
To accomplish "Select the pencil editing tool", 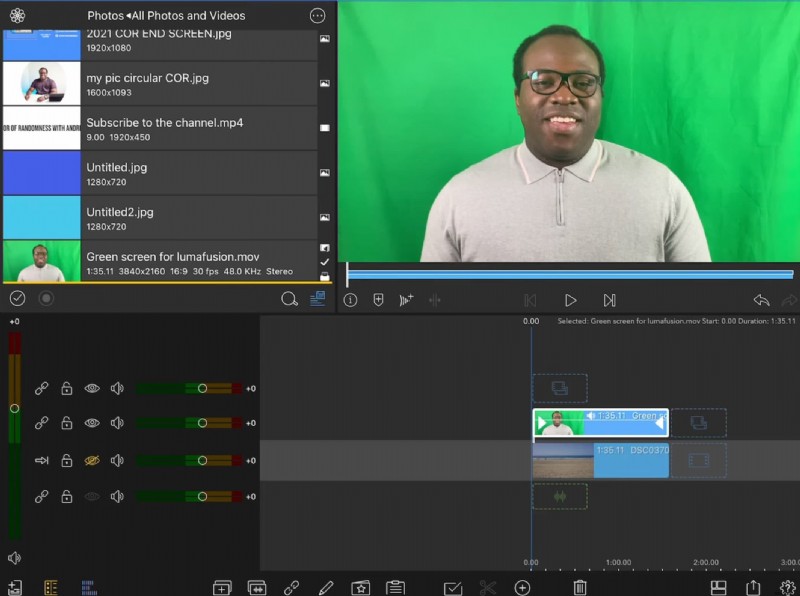I will [325, 587].
